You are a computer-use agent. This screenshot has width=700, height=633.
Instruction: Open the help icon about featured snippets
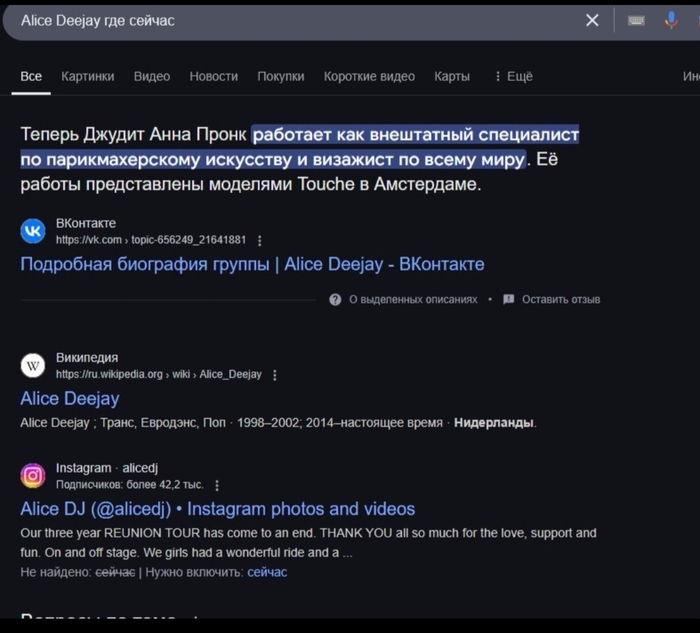[335, 299]
